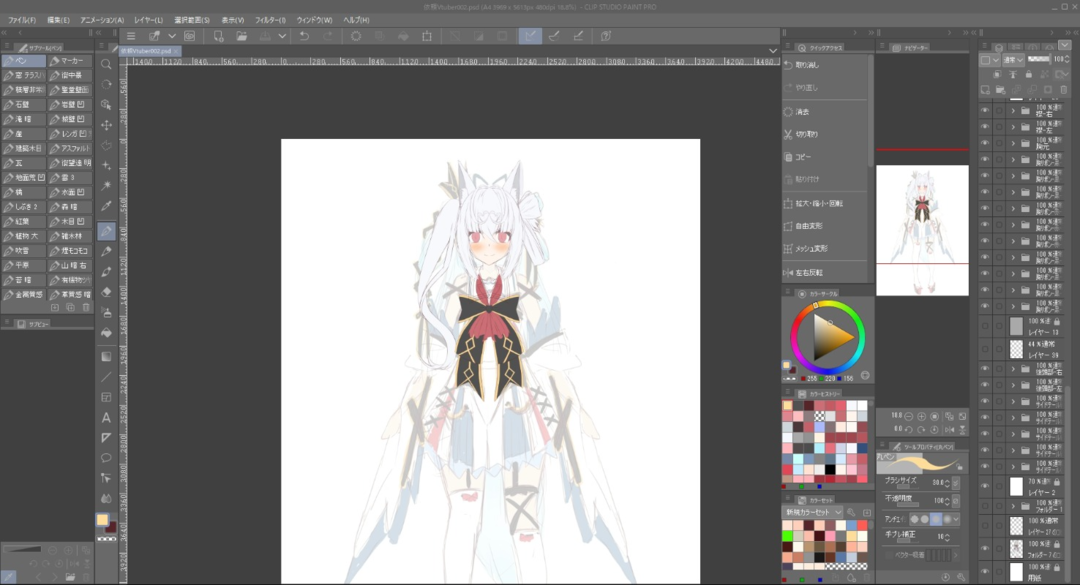Image resolution: width=1080 pixels, height=585 pixels.
Task: Hide the 用紙 paper layer
Action: click(985, 569)
